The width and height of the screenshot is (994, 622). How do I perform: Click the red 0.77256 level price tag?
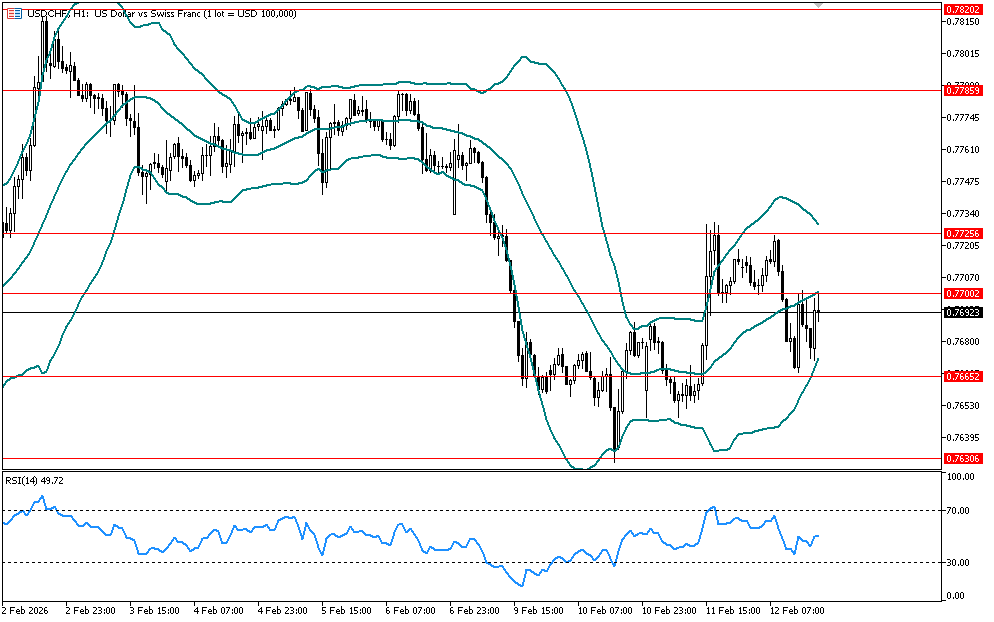(x=963, y=233)
